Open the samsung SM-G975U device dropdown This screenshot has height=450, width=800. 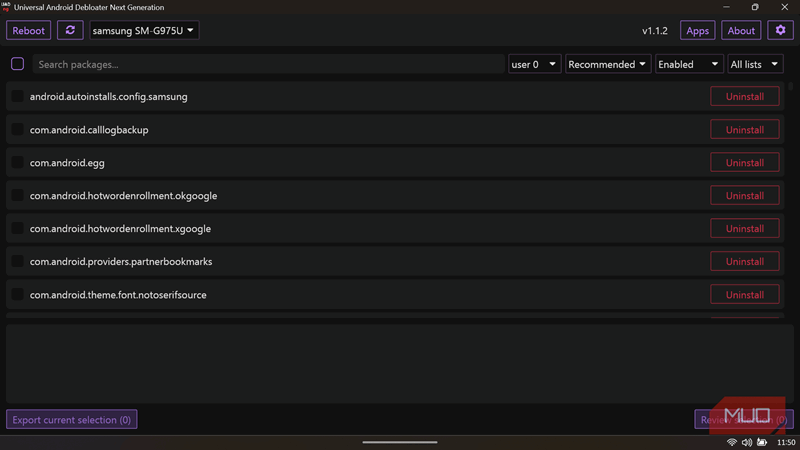coord(144,30)
